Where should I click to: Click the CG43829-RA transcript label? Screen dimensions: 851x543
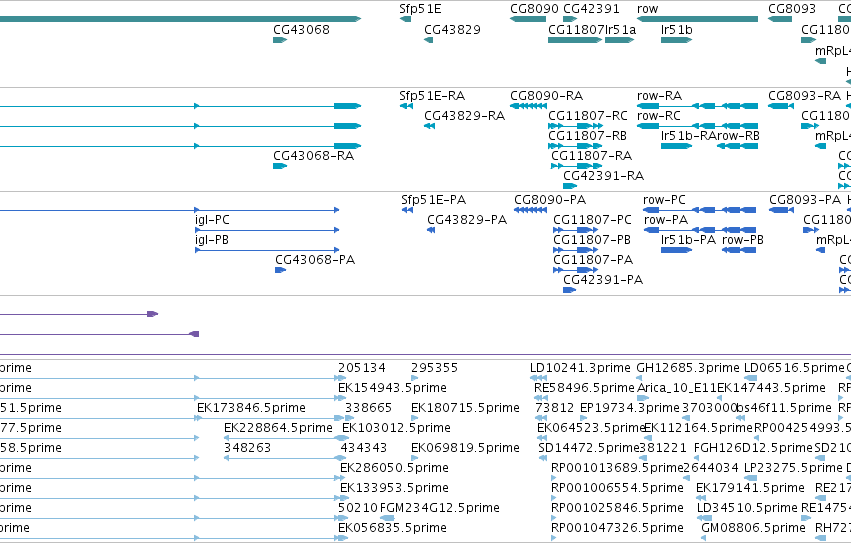coord(465,116)
